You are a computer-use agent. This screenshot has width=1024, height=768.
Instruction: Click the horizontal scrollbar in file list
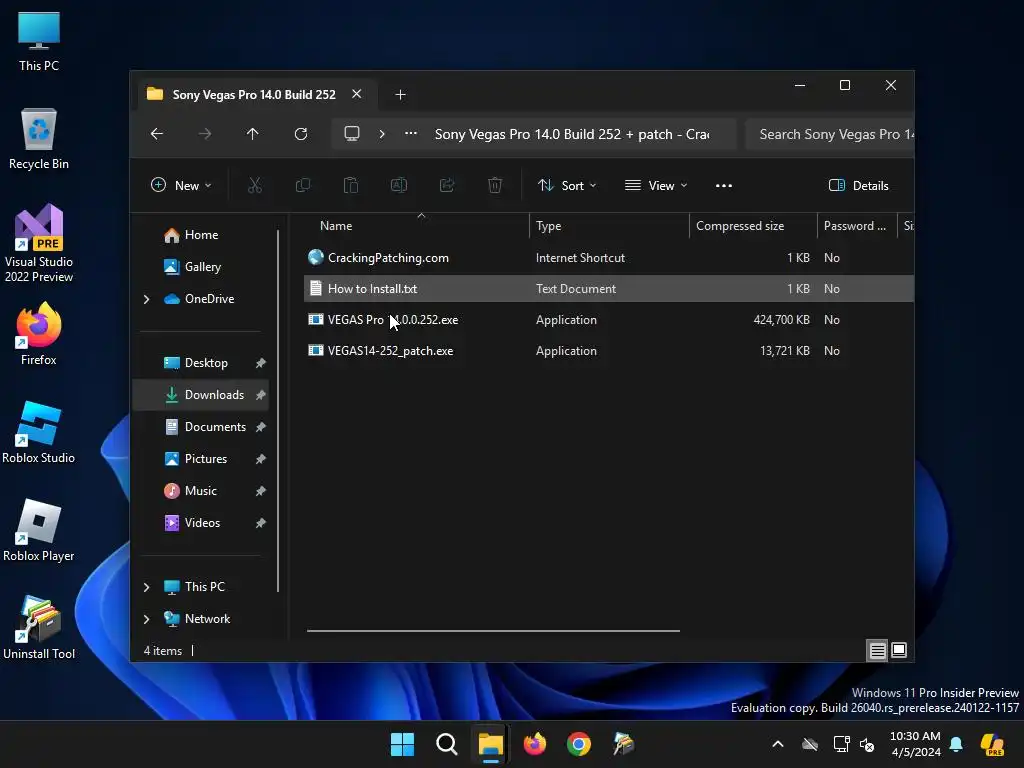tap(493, 631)
